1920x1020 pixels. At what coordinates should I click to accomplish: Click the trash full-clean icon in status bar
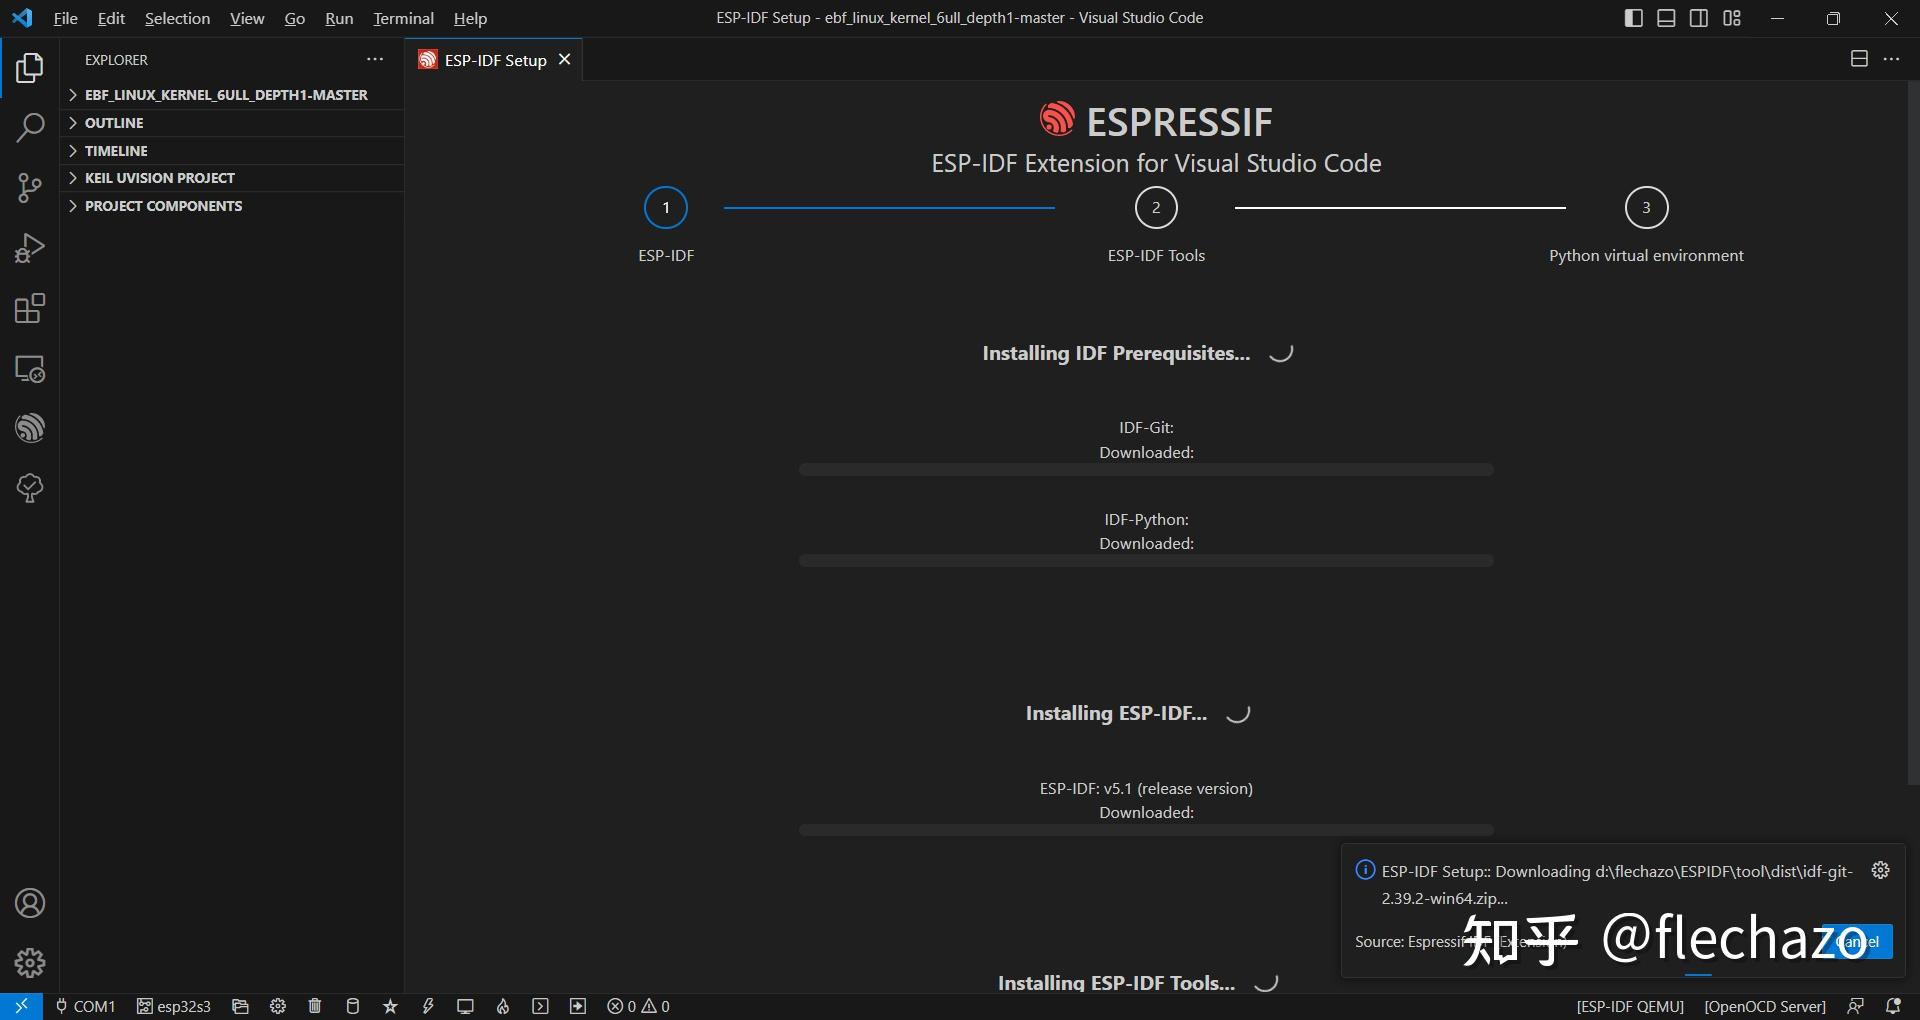tap(315, 1006)
